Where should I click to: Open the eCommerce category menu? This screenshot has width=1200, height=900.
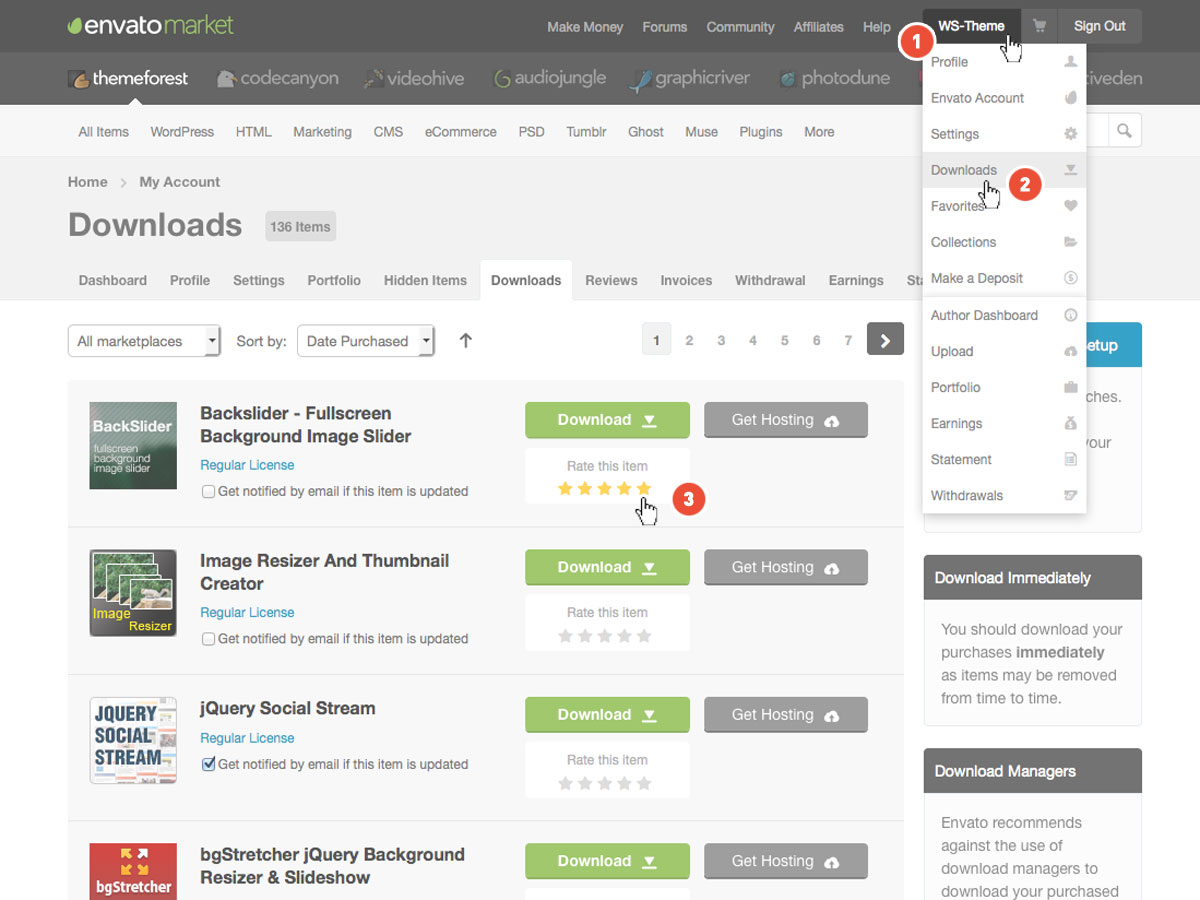(460, 132)
